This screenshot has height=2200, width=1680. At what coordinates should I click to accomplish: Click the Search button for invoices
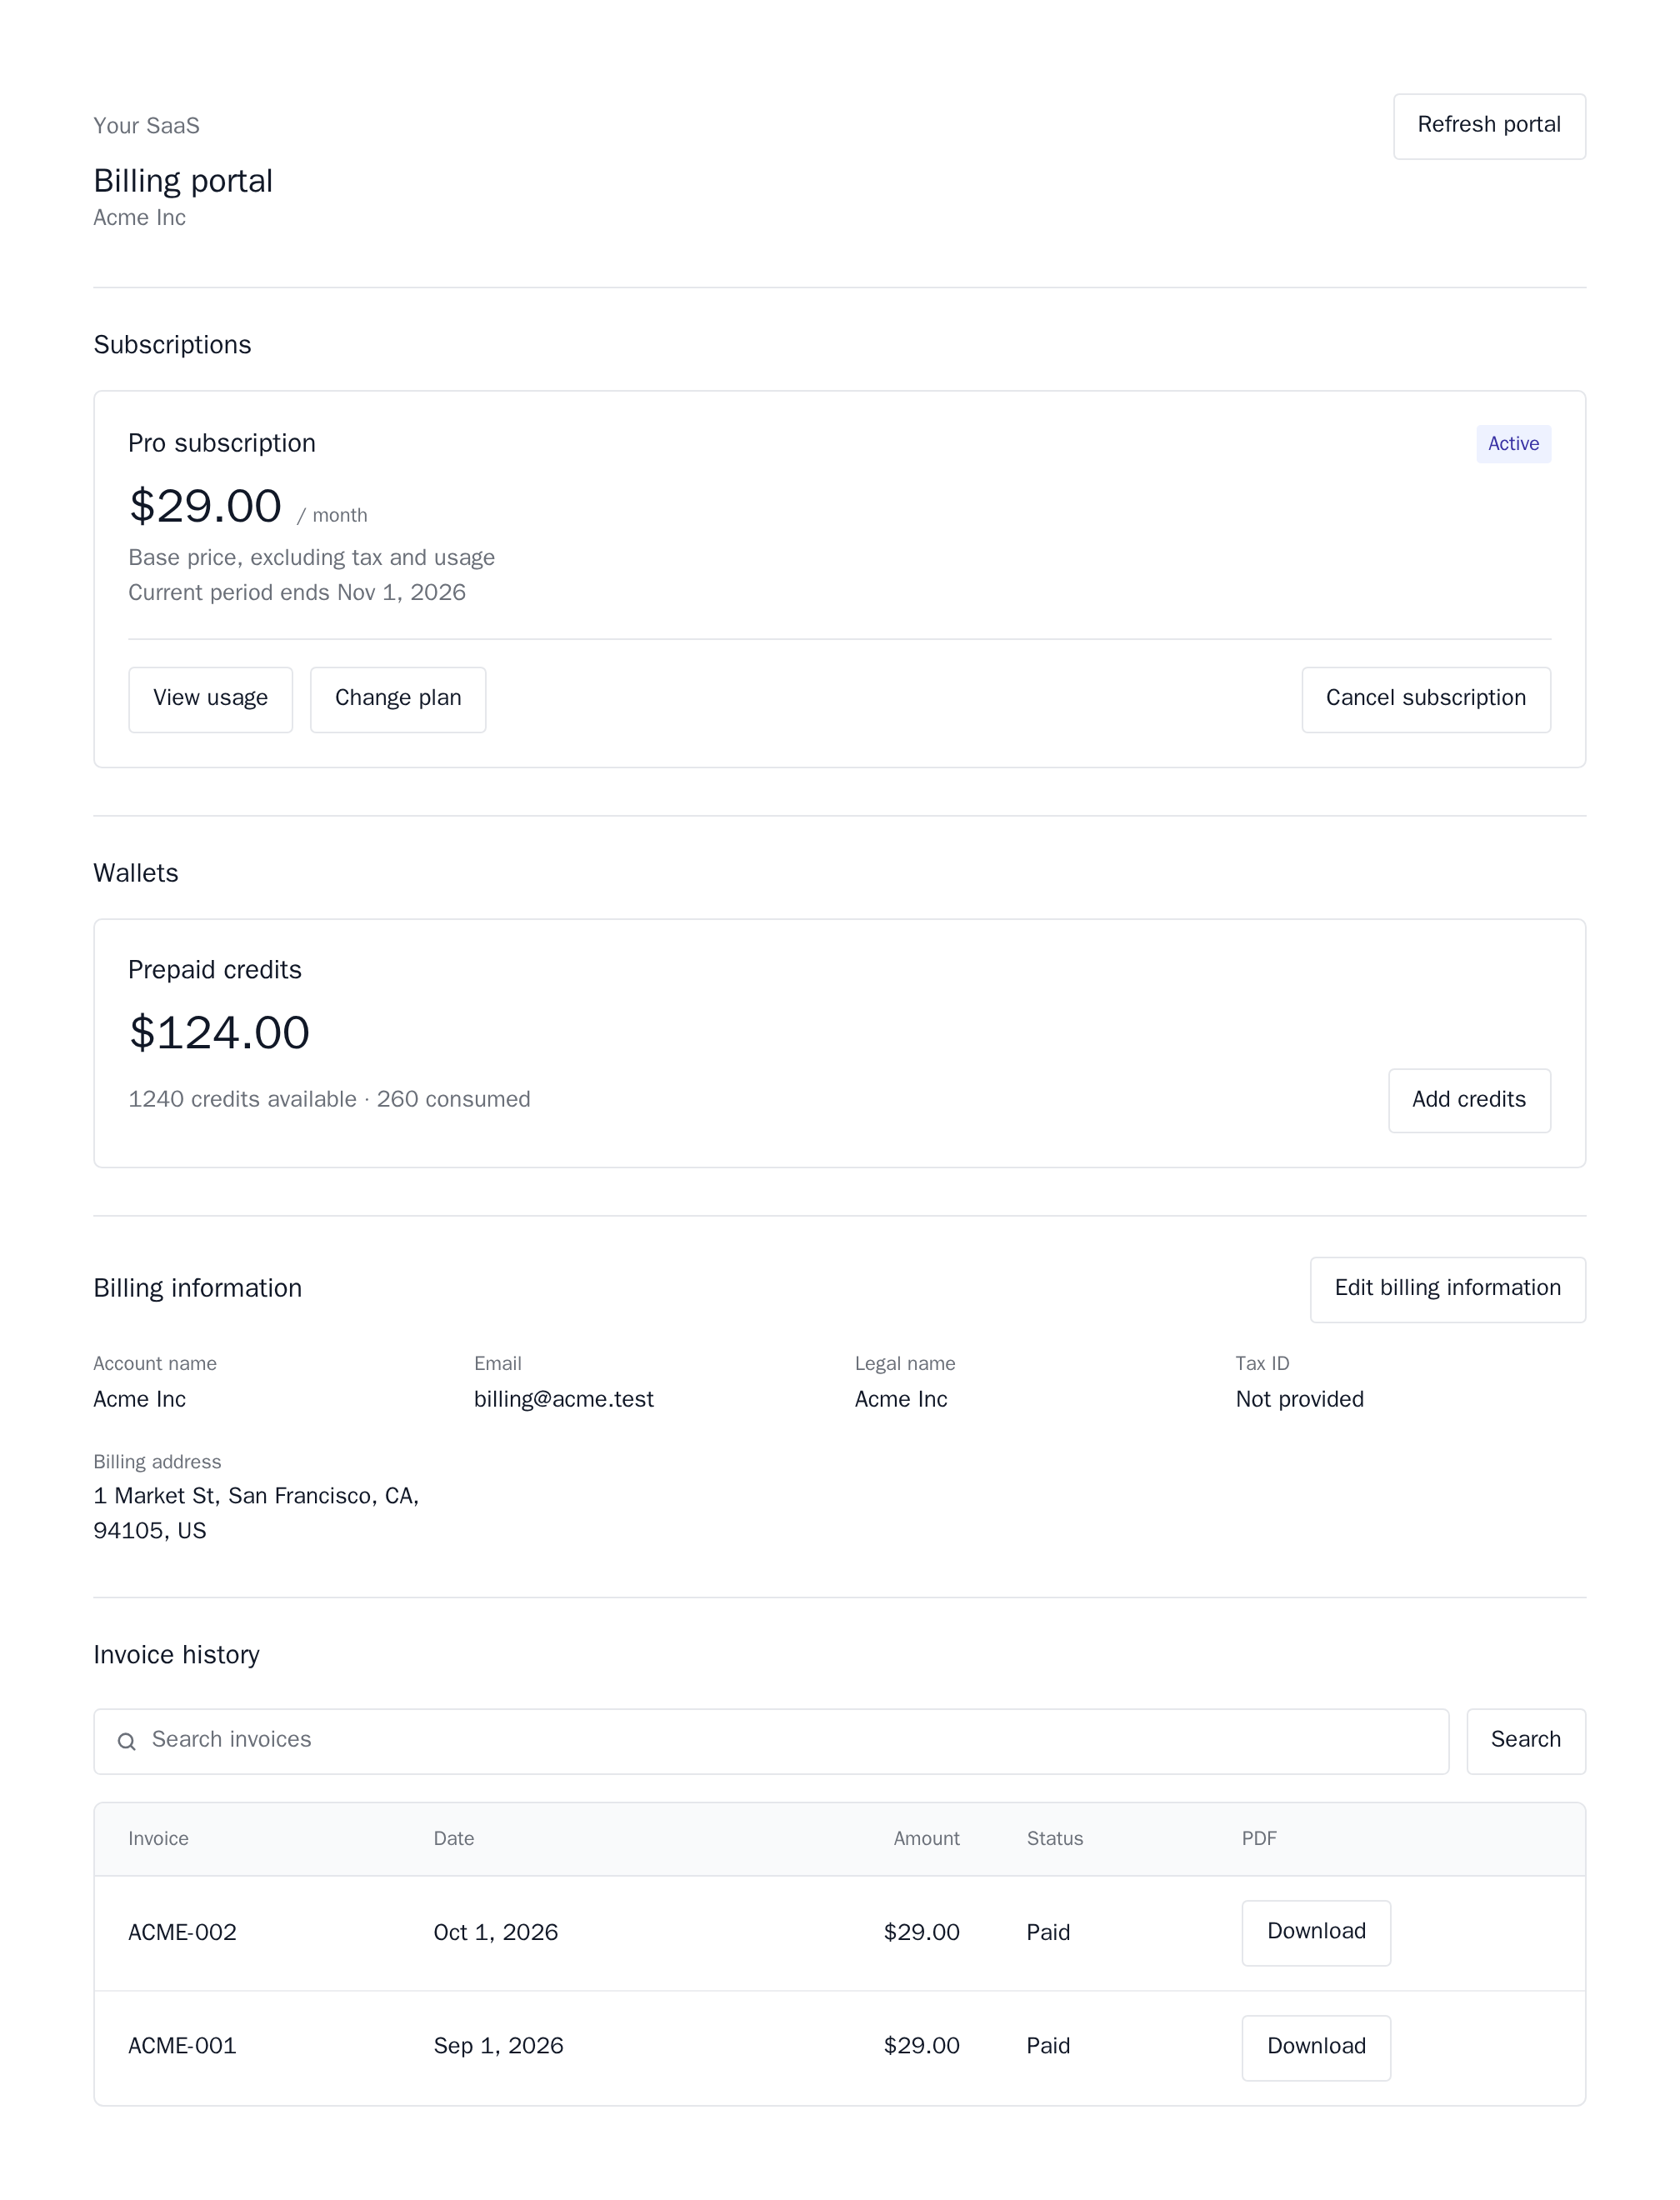click(1526, 1741)
